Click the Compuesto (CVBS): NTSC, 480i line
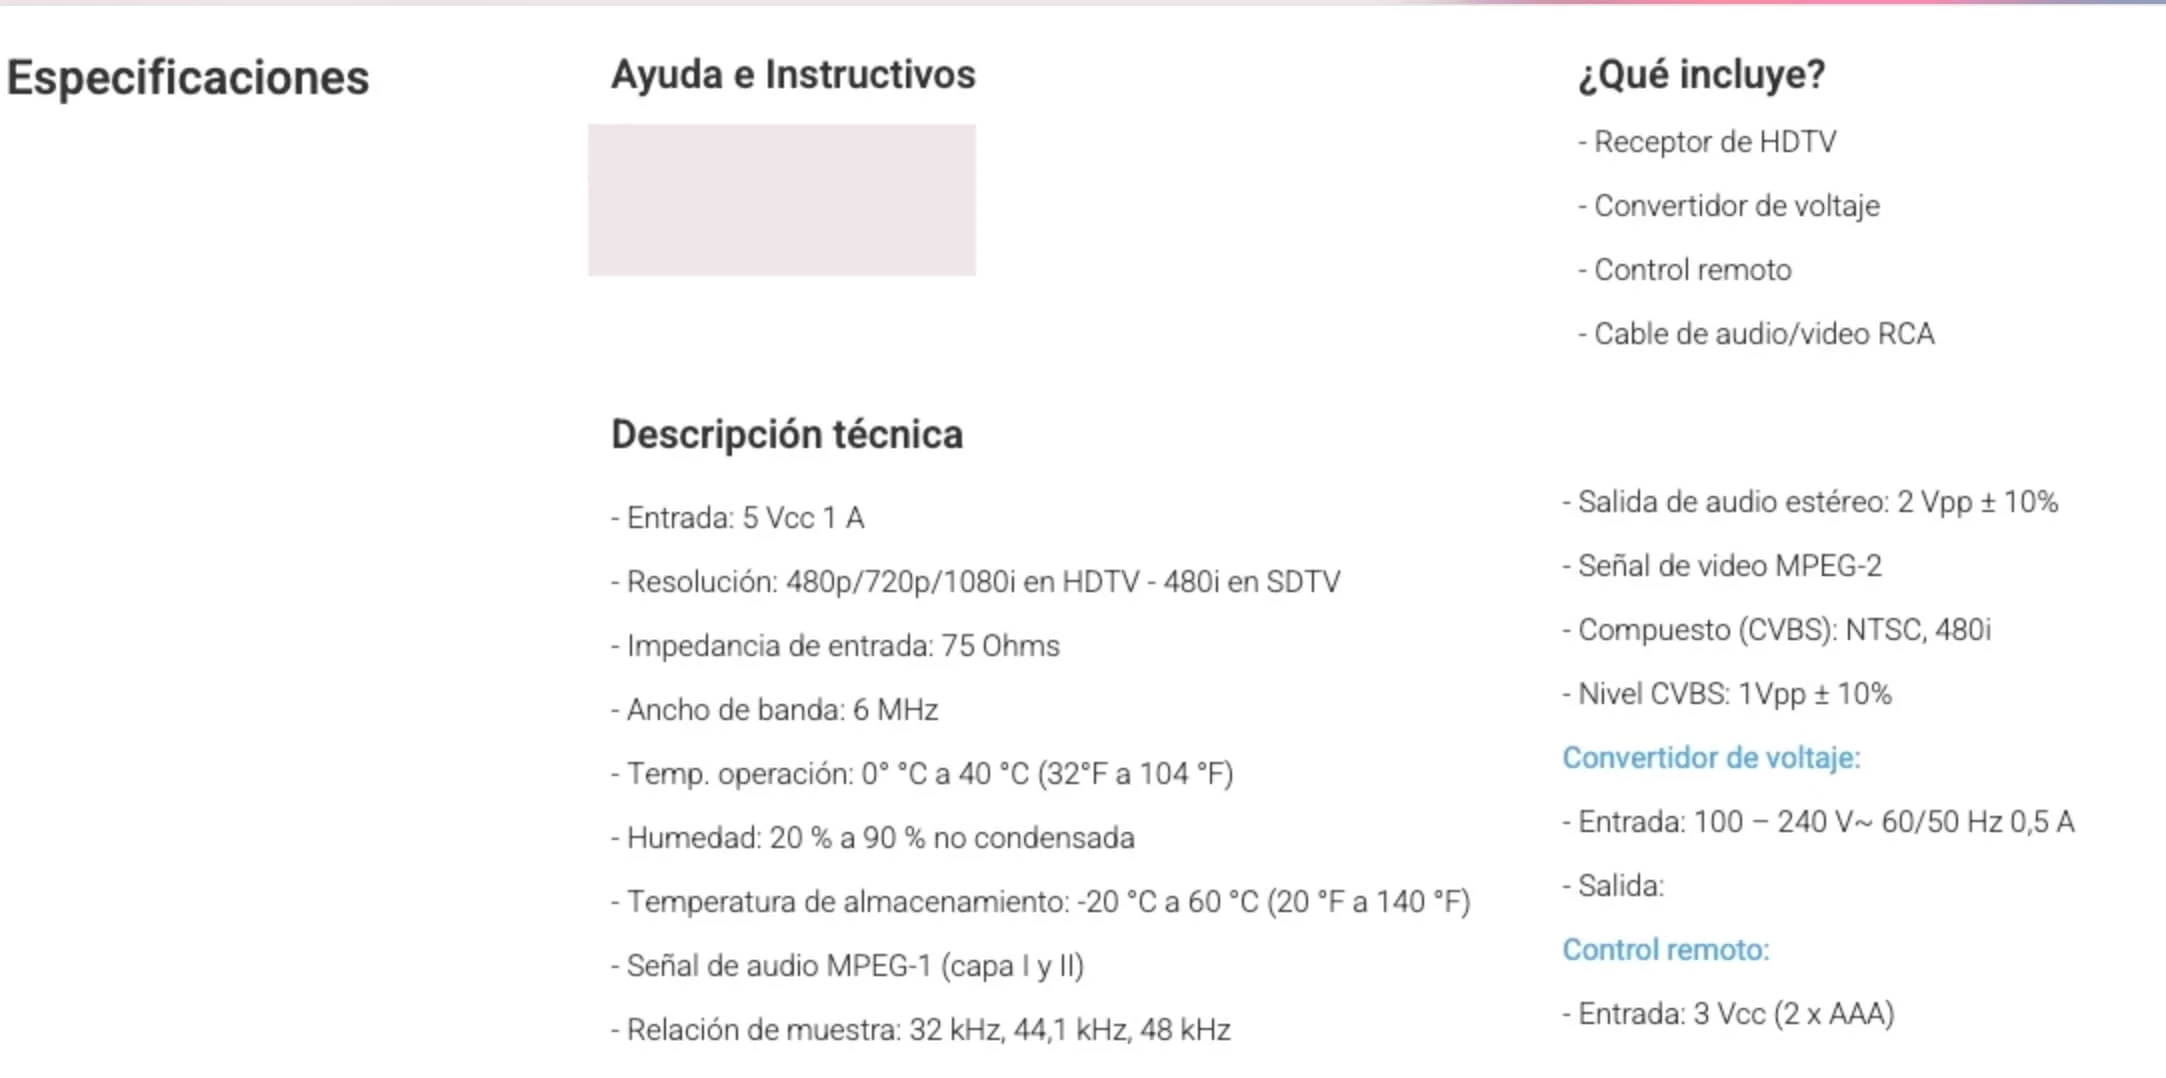Image resolution: width=2166 pixels, height=1078 pixels. pos(1777,630)
